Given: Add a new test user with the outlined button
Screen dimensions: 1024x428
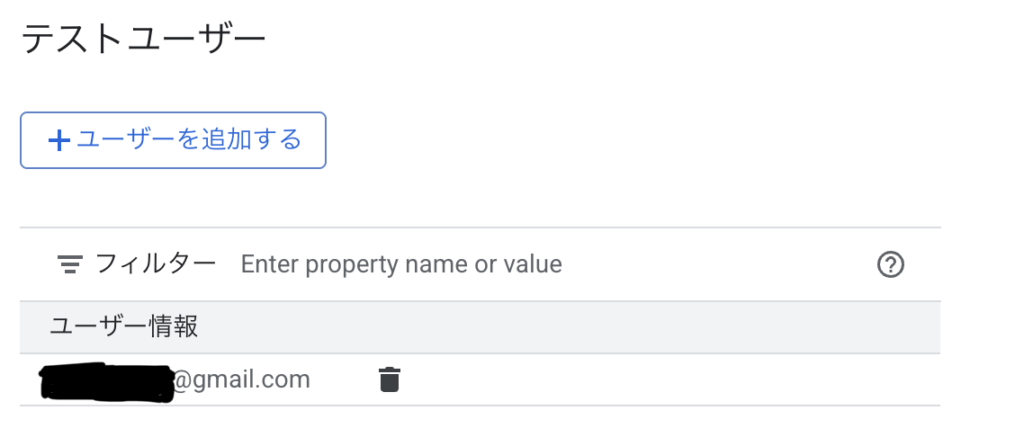Looking at the screenshot, I should point(173,140).
